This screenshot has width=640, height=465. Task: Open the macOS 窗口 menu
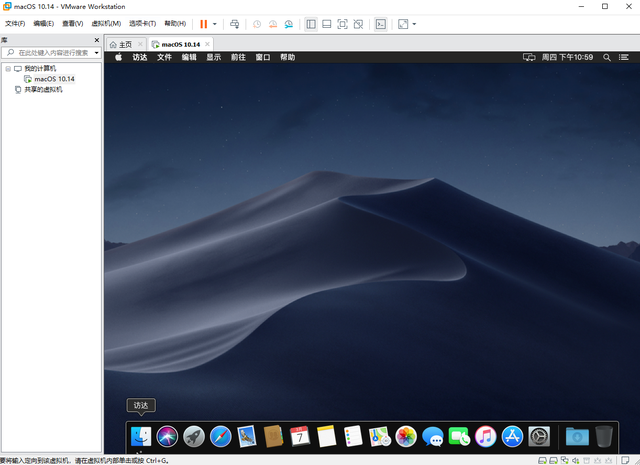click(263, 57)
